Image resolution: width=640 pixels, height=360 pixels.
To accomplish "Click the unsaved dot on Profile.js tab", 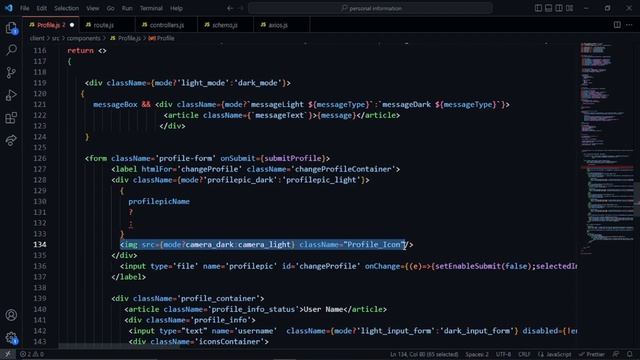I will (x=72, y=25).
